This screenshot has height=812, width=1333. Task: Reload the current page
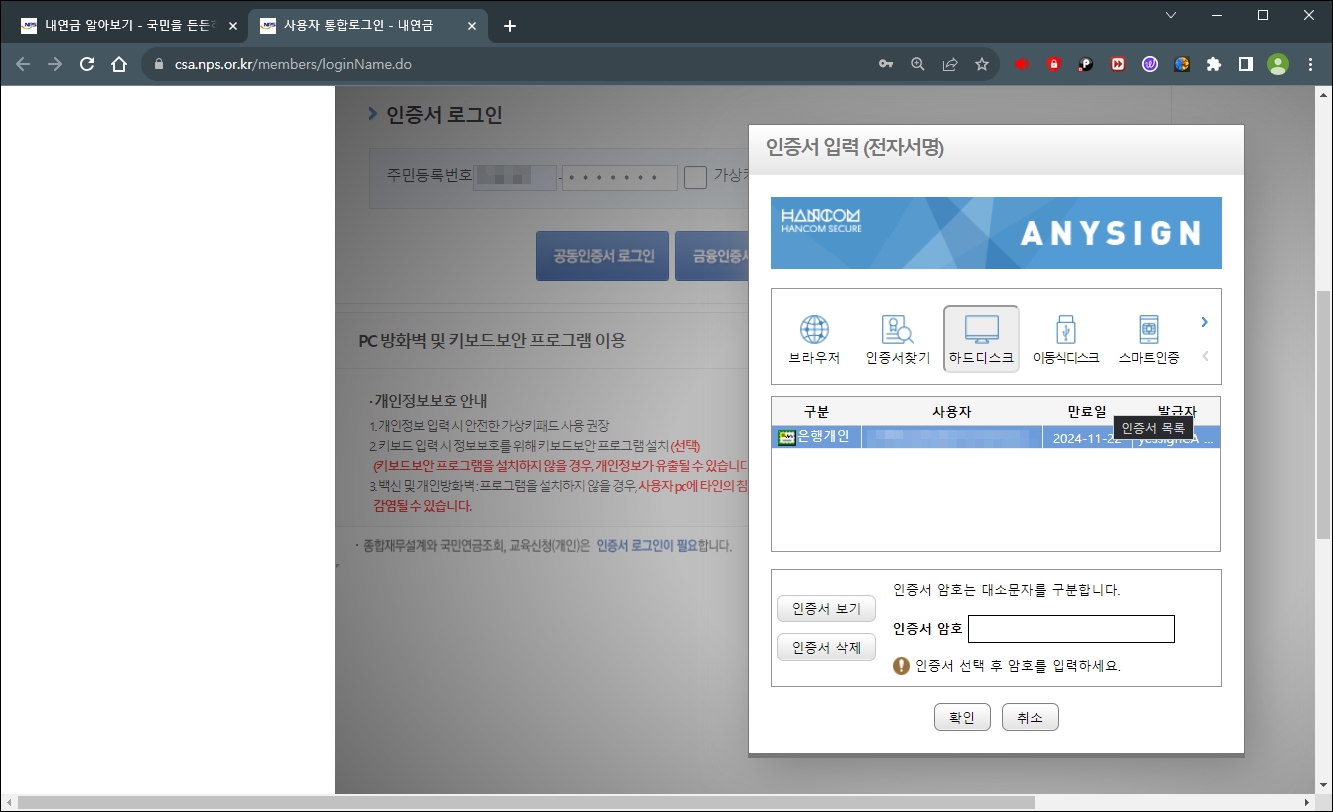point(87,64)
